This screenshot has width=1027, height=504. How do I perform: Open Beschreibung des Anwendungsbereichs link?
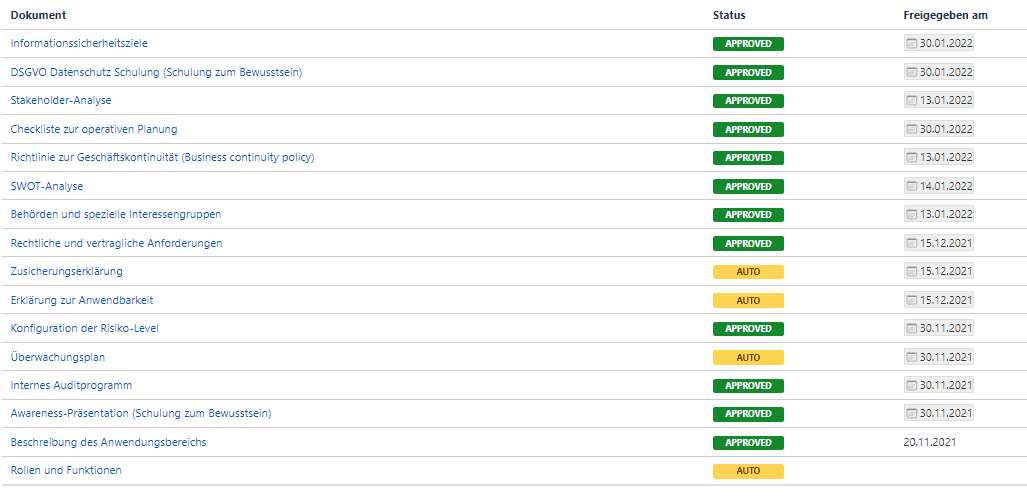[x=108, y=442]
